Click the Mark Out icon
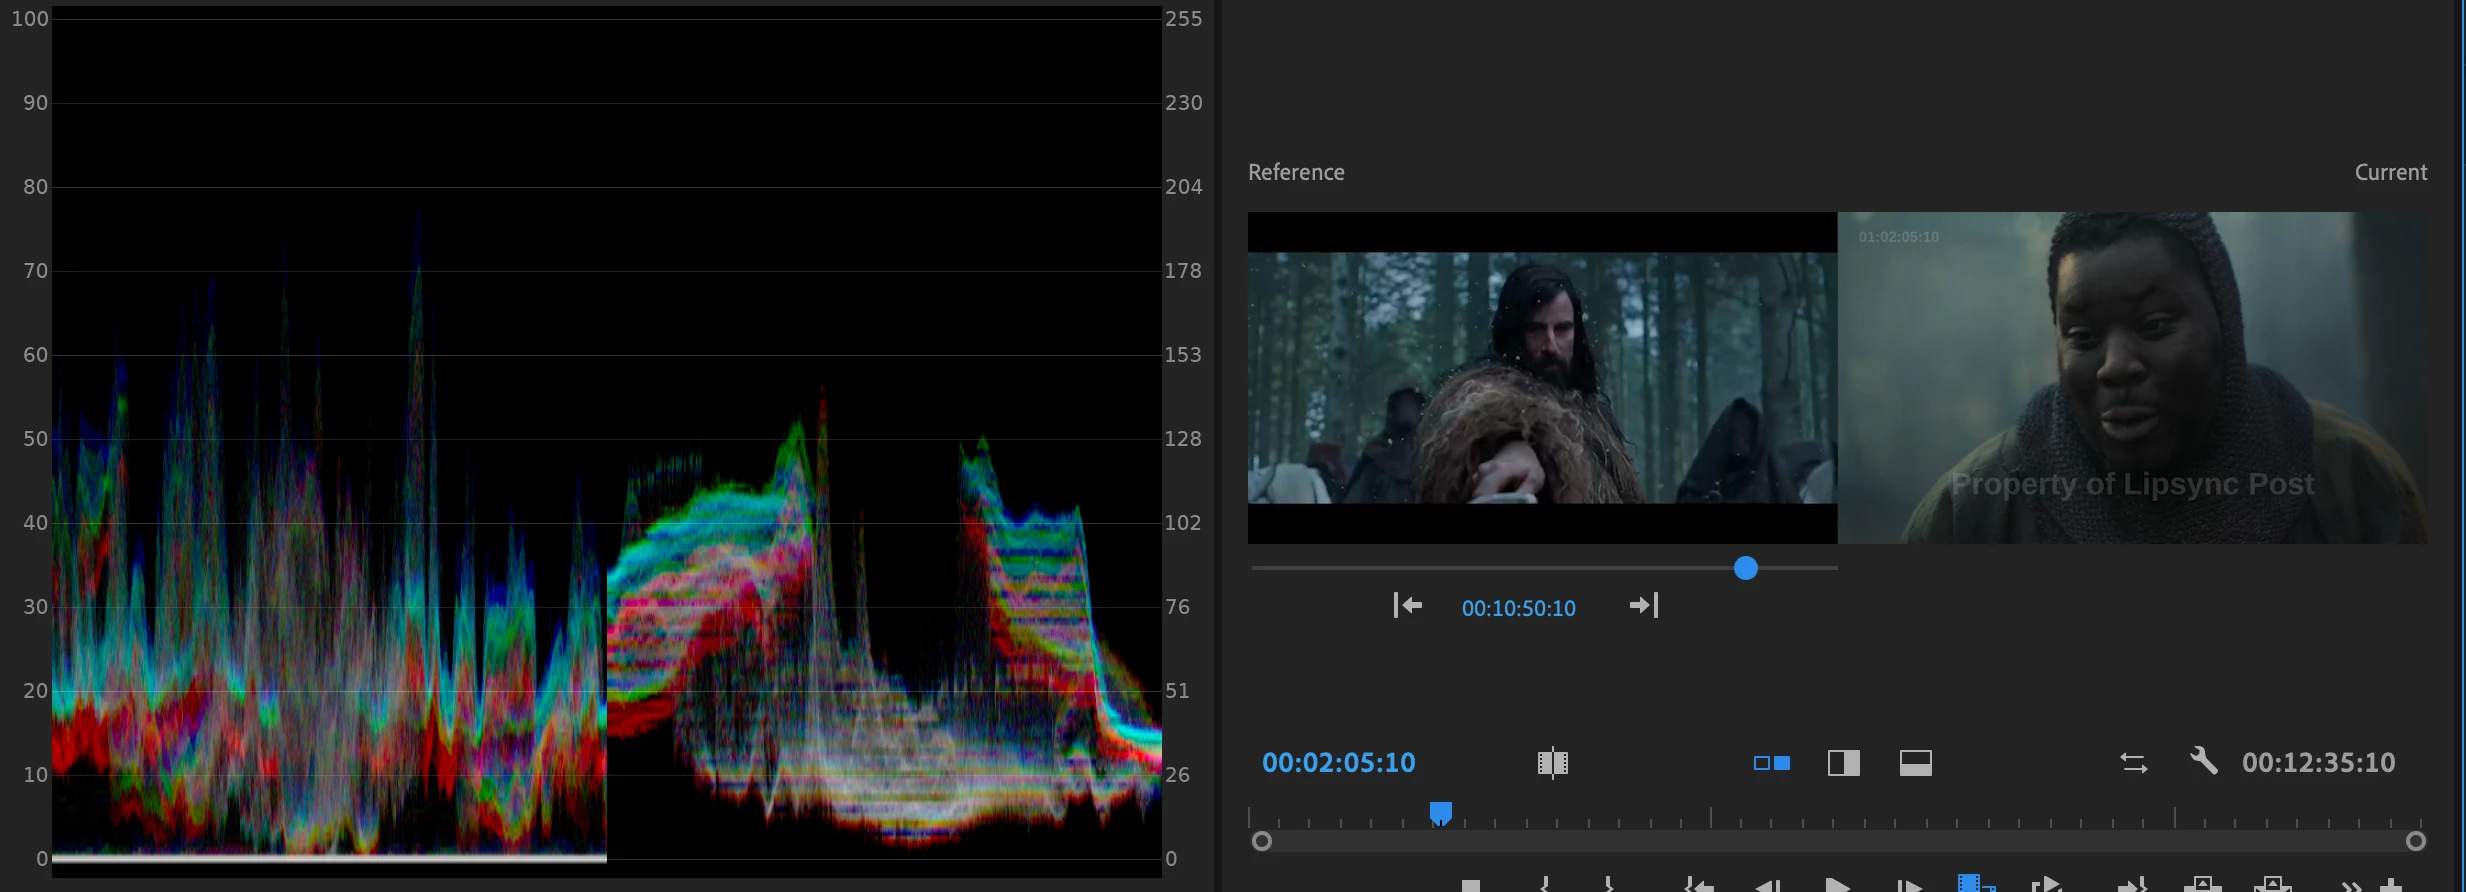The height and width of the screenshot is (892, 2466). (1609, 885)
